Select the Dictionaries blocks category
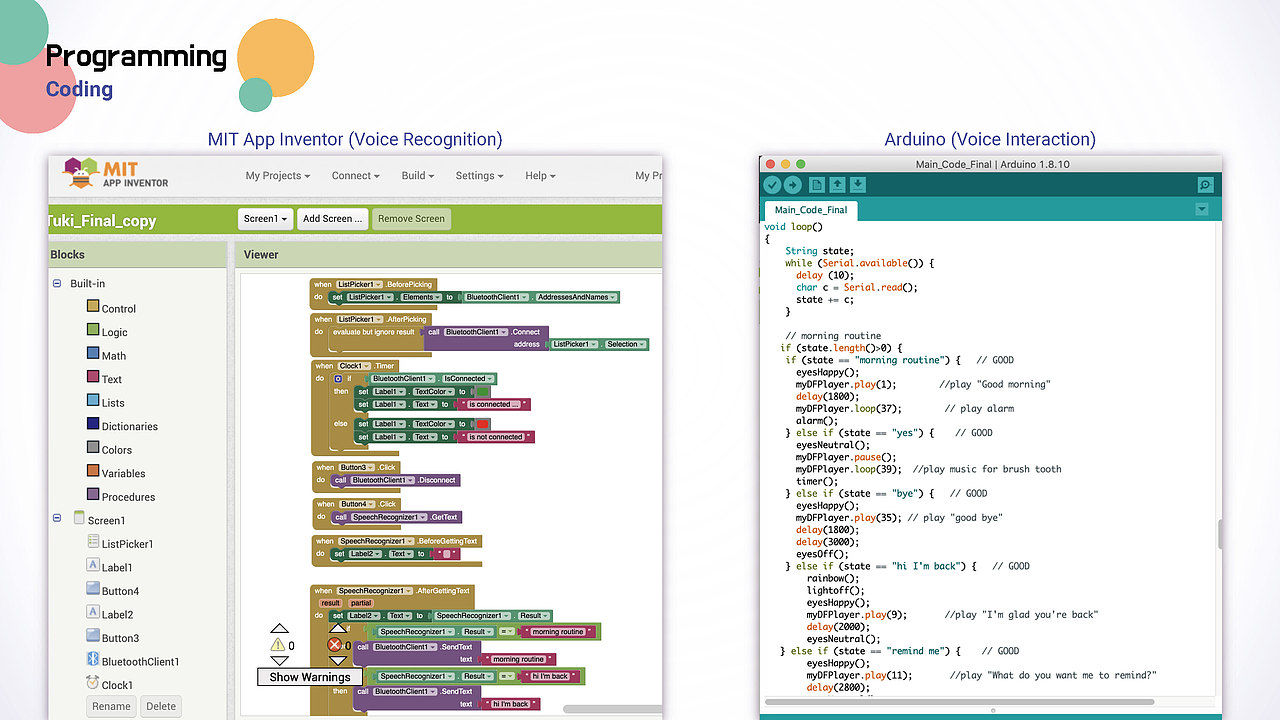The height and width of the screenshot is (720, 1280). coord(122,426)
